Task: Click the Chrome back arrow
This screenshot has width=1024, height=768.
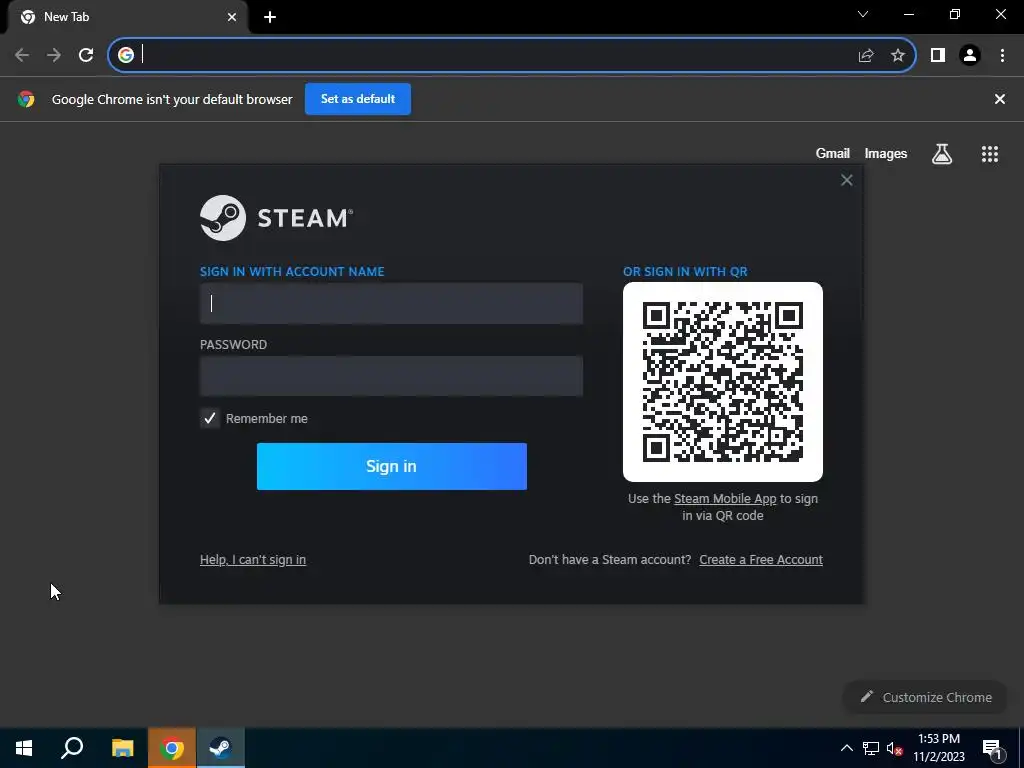Action: click(x=22, y=56)
